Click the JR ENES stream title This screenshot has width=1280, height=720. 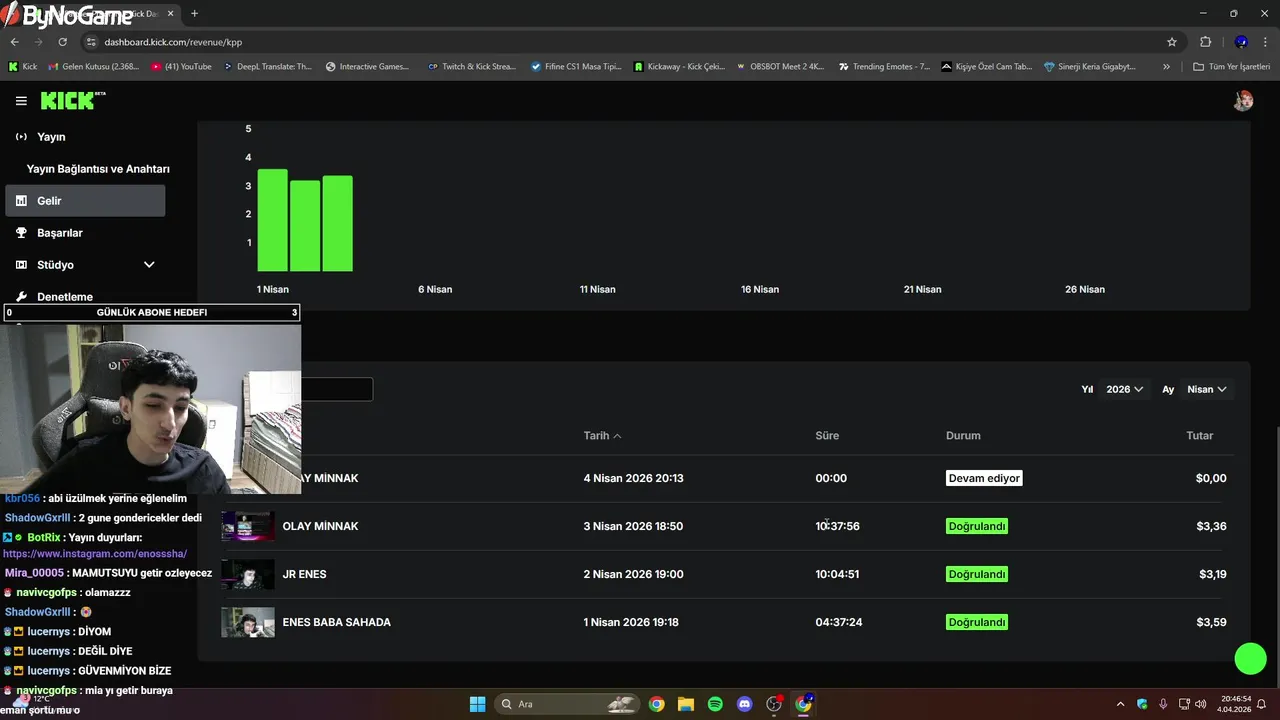(x=304, y=574)
